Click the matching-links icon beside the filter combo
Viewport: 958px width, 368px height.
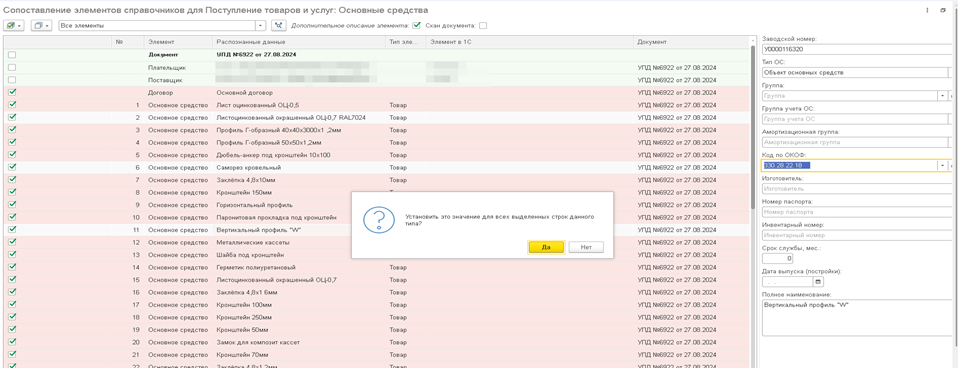click(x=279, y=26)
